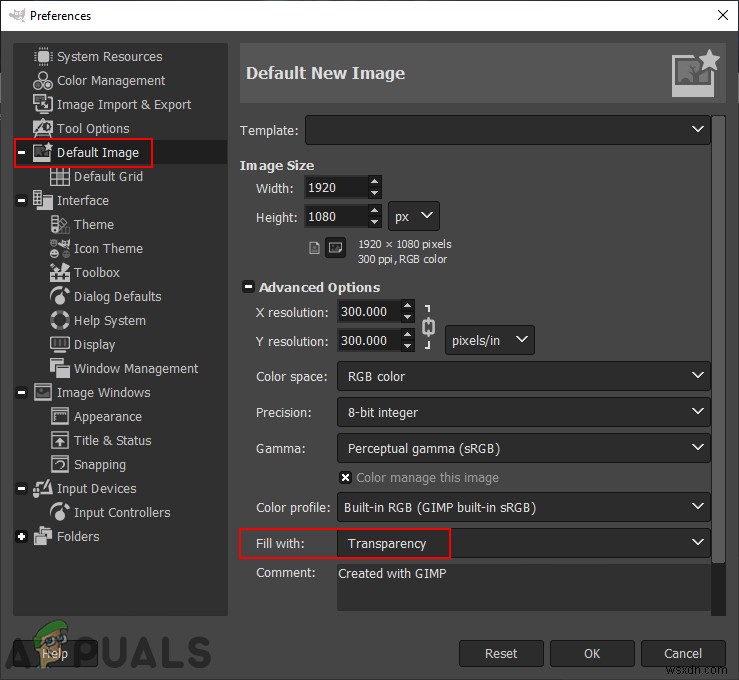Select Tool Options preferences page
Viewport: 739px width, 680px height.
[93, 128]
